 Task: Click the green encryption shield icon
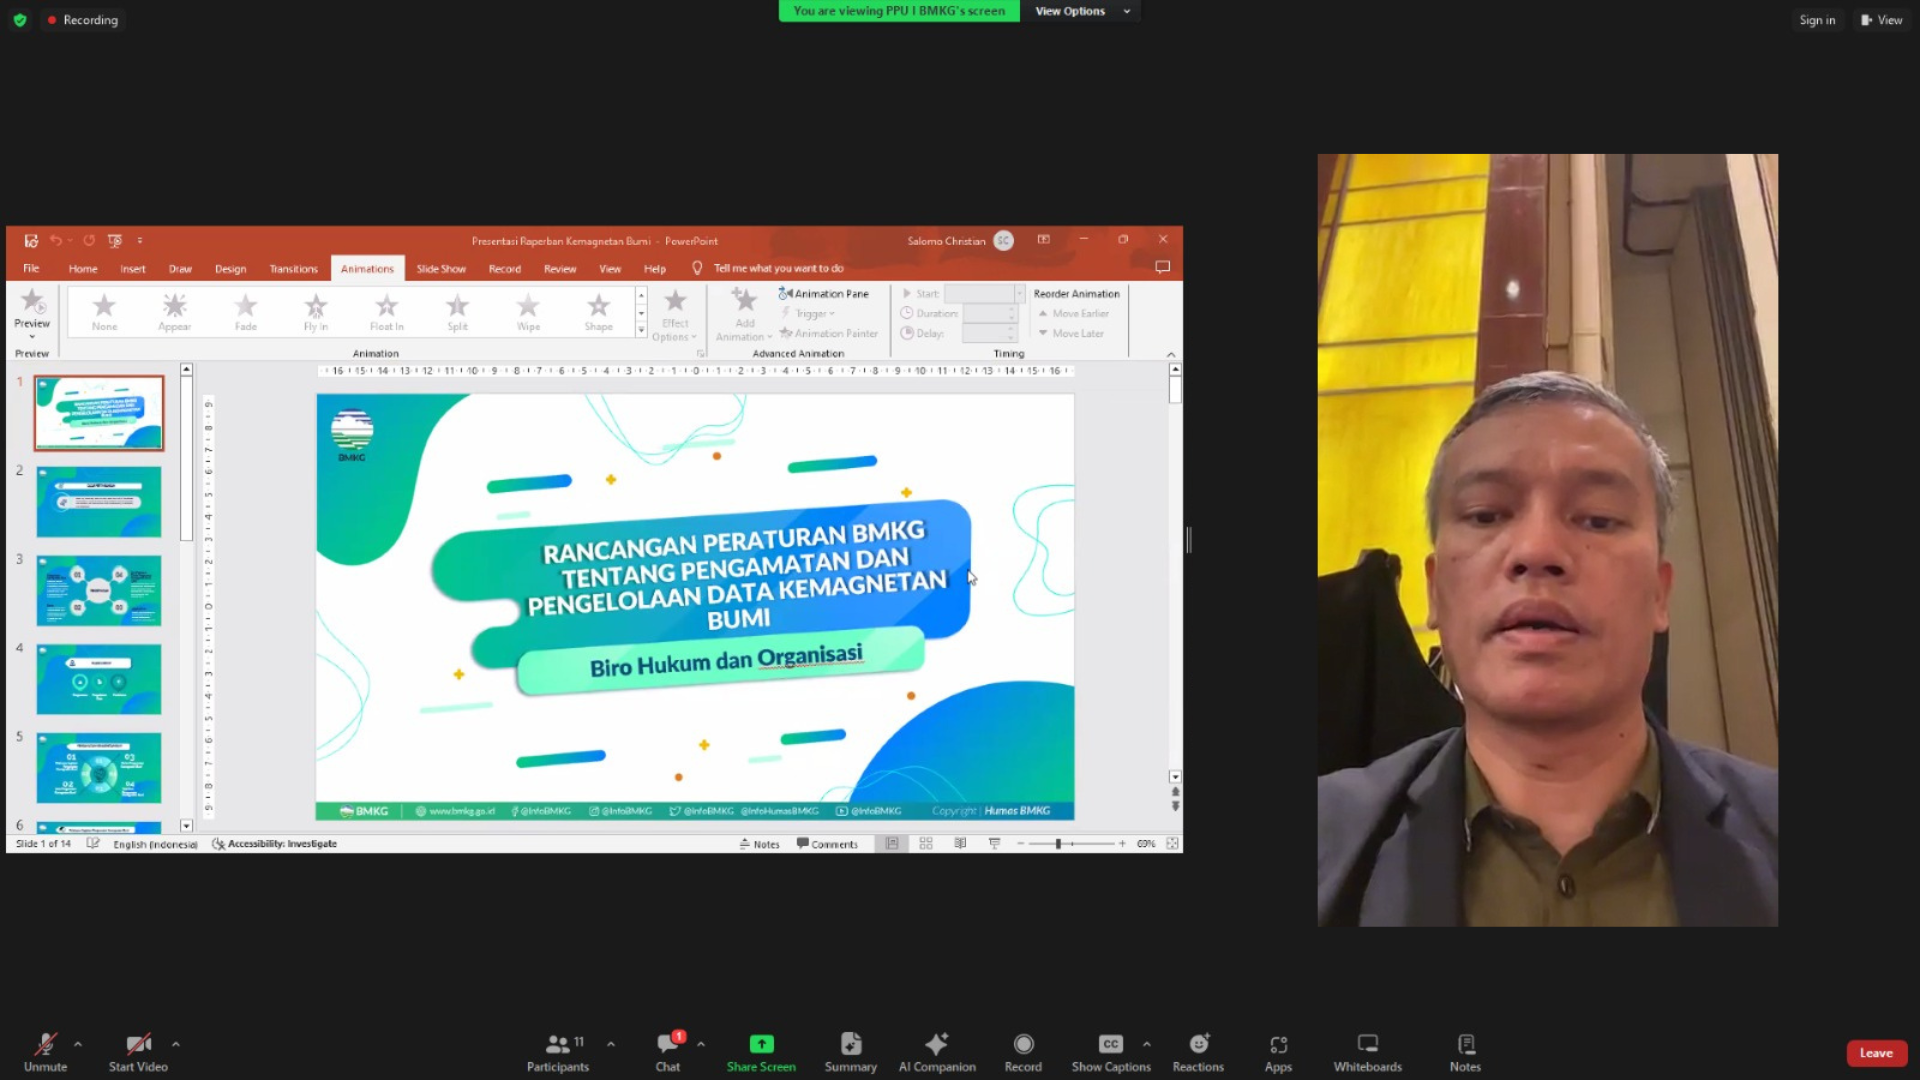click(x=20, y=20)
